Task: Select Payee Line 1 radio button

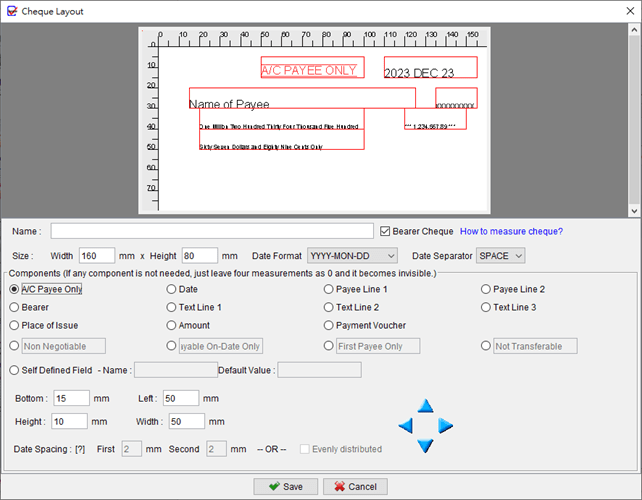Action: 328,289
